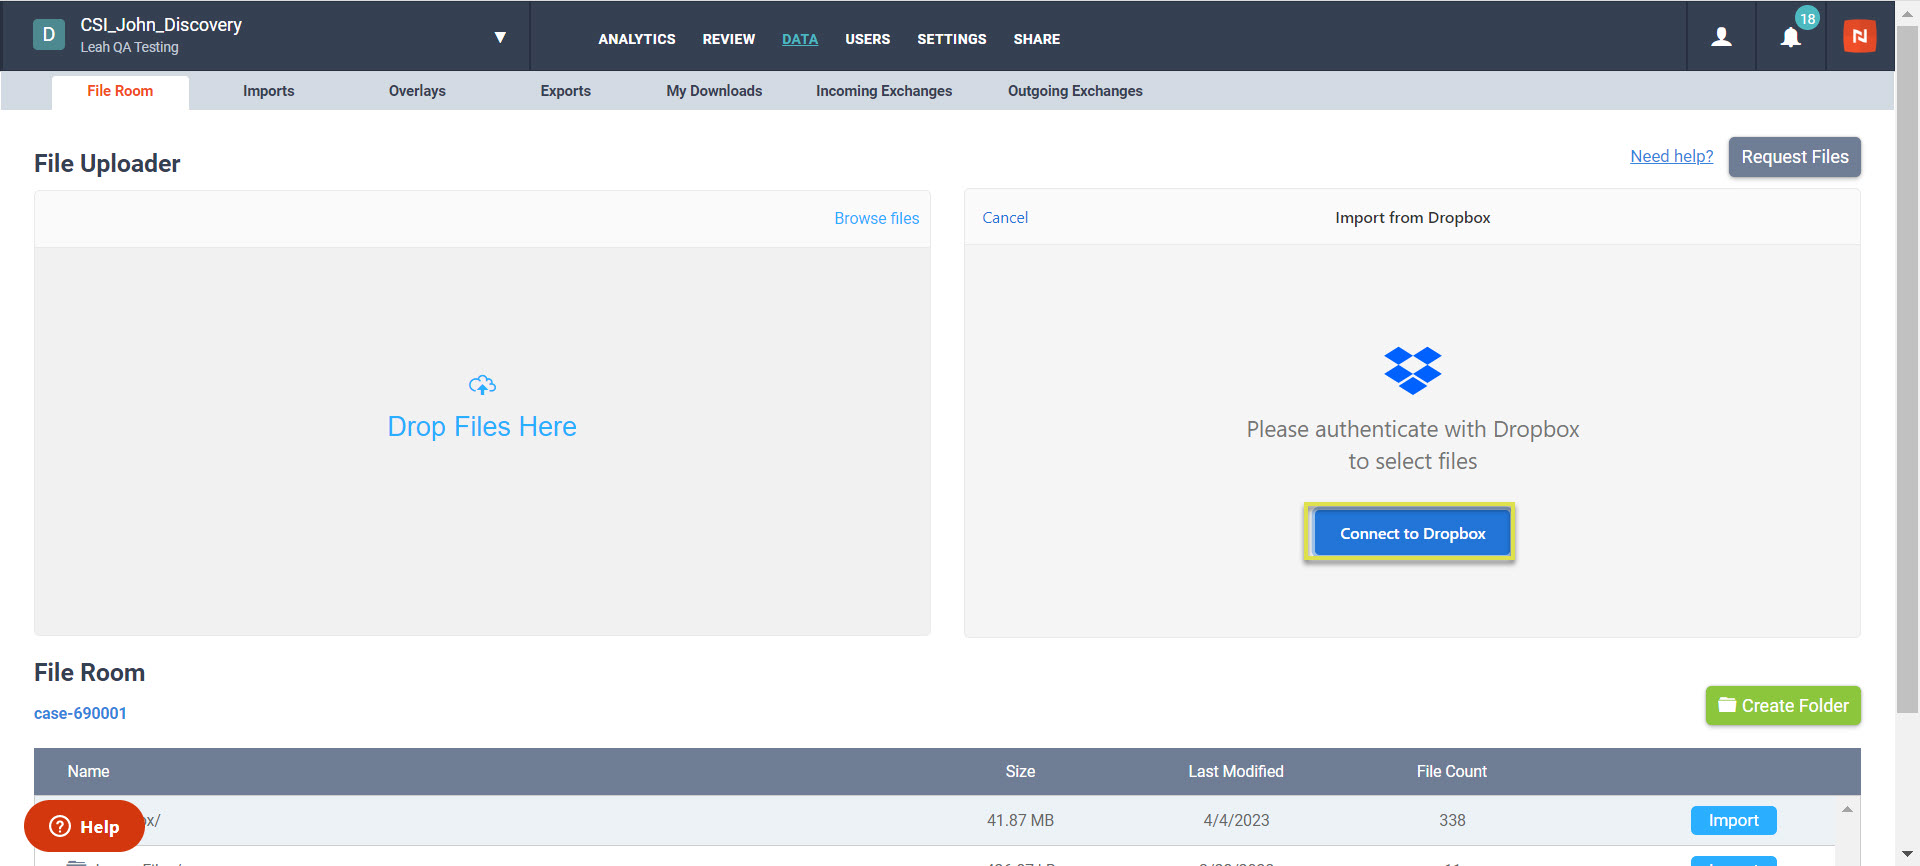Image resolution: width=1920 pixels, height=866 pixels.
Task: Open the user profile icon
Action: (x=1721, y=37)
